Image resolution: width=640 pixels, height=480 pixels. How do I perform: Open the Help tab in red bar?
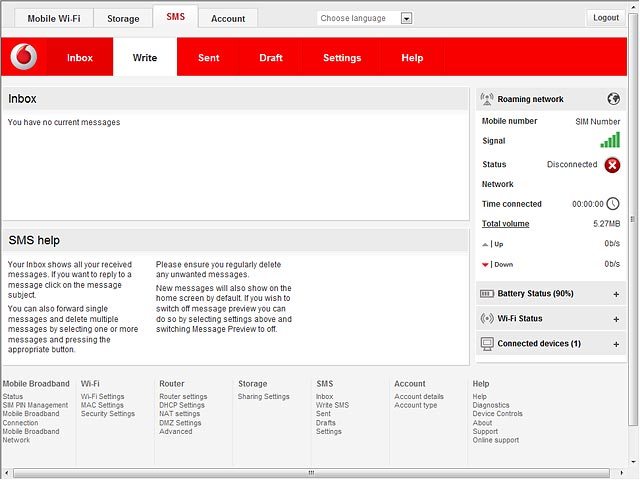tap(412, 57)
